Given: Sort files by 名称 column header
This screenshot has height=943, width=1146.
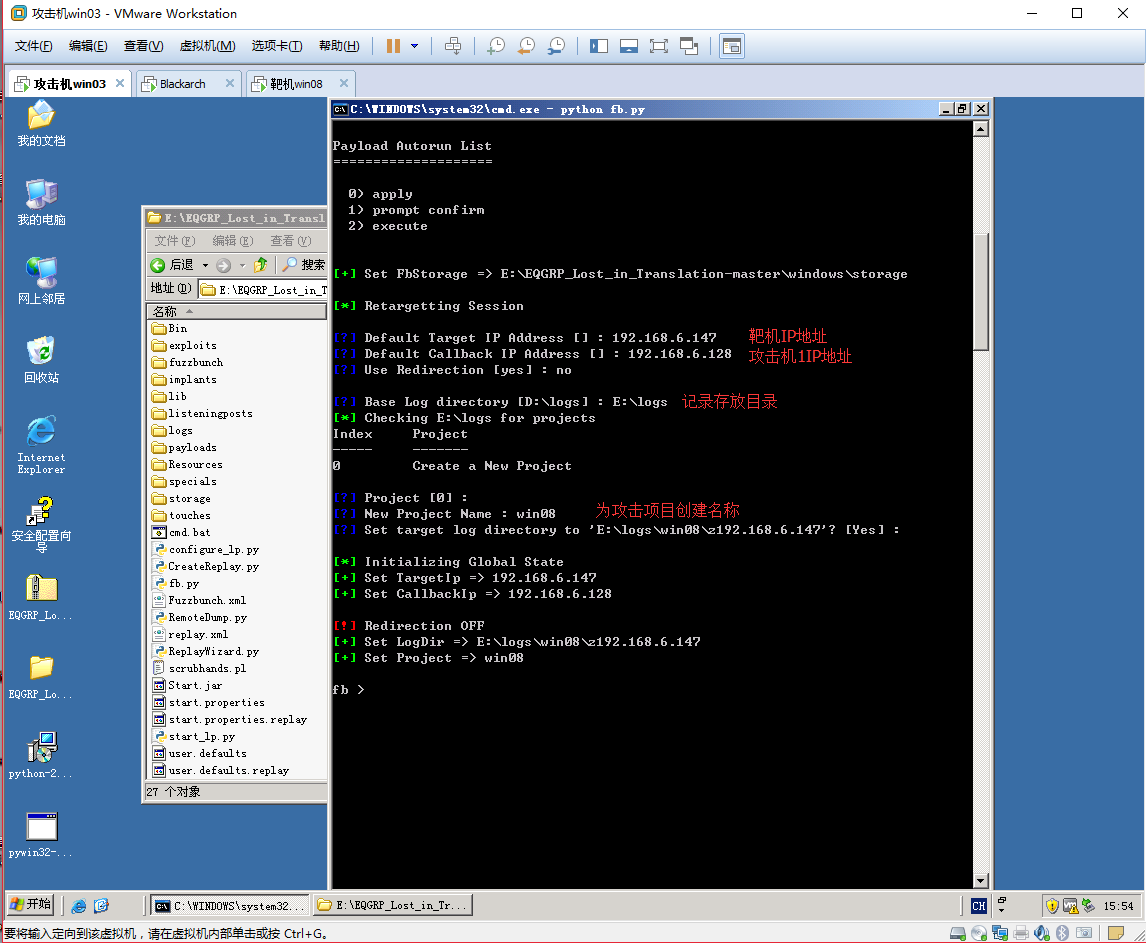Looking at the screenshot, I should click(x=236, y=311).
